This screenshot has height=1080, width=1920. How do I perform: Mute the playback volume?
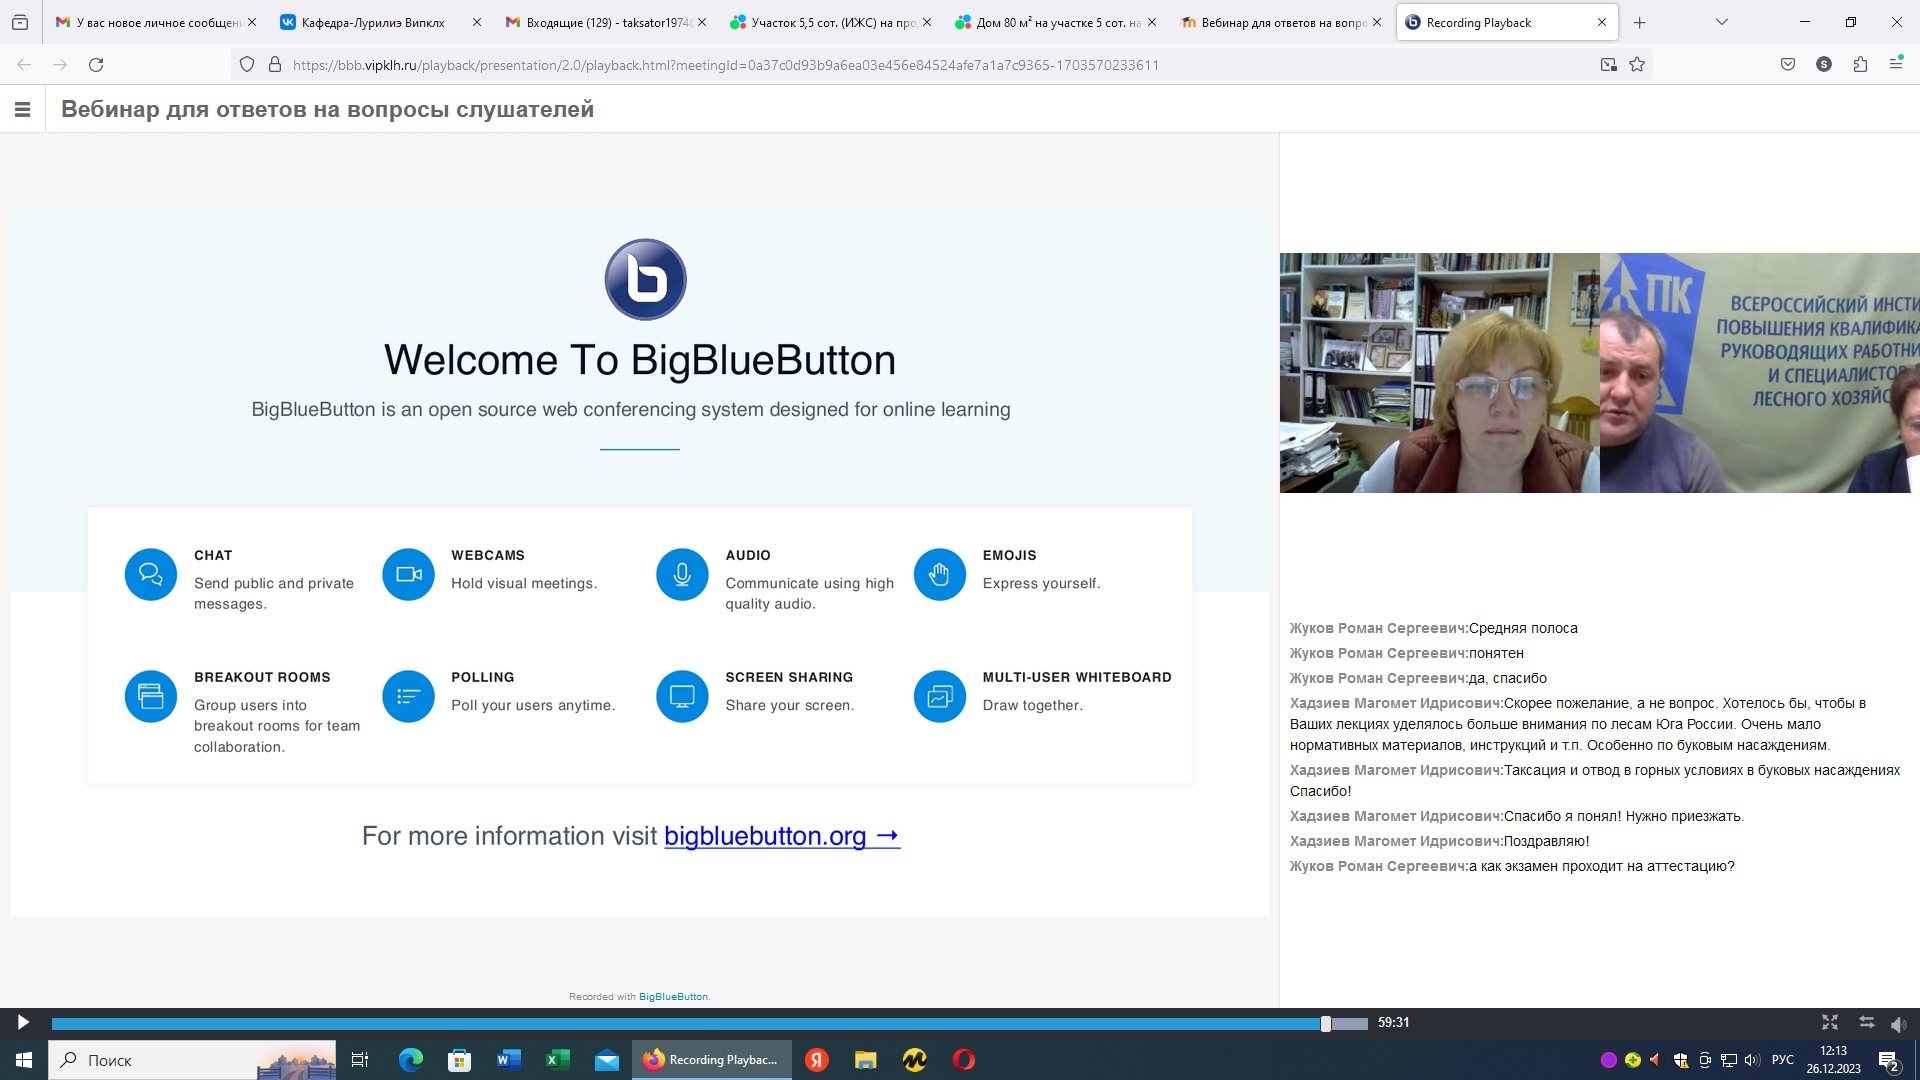1899,1023
